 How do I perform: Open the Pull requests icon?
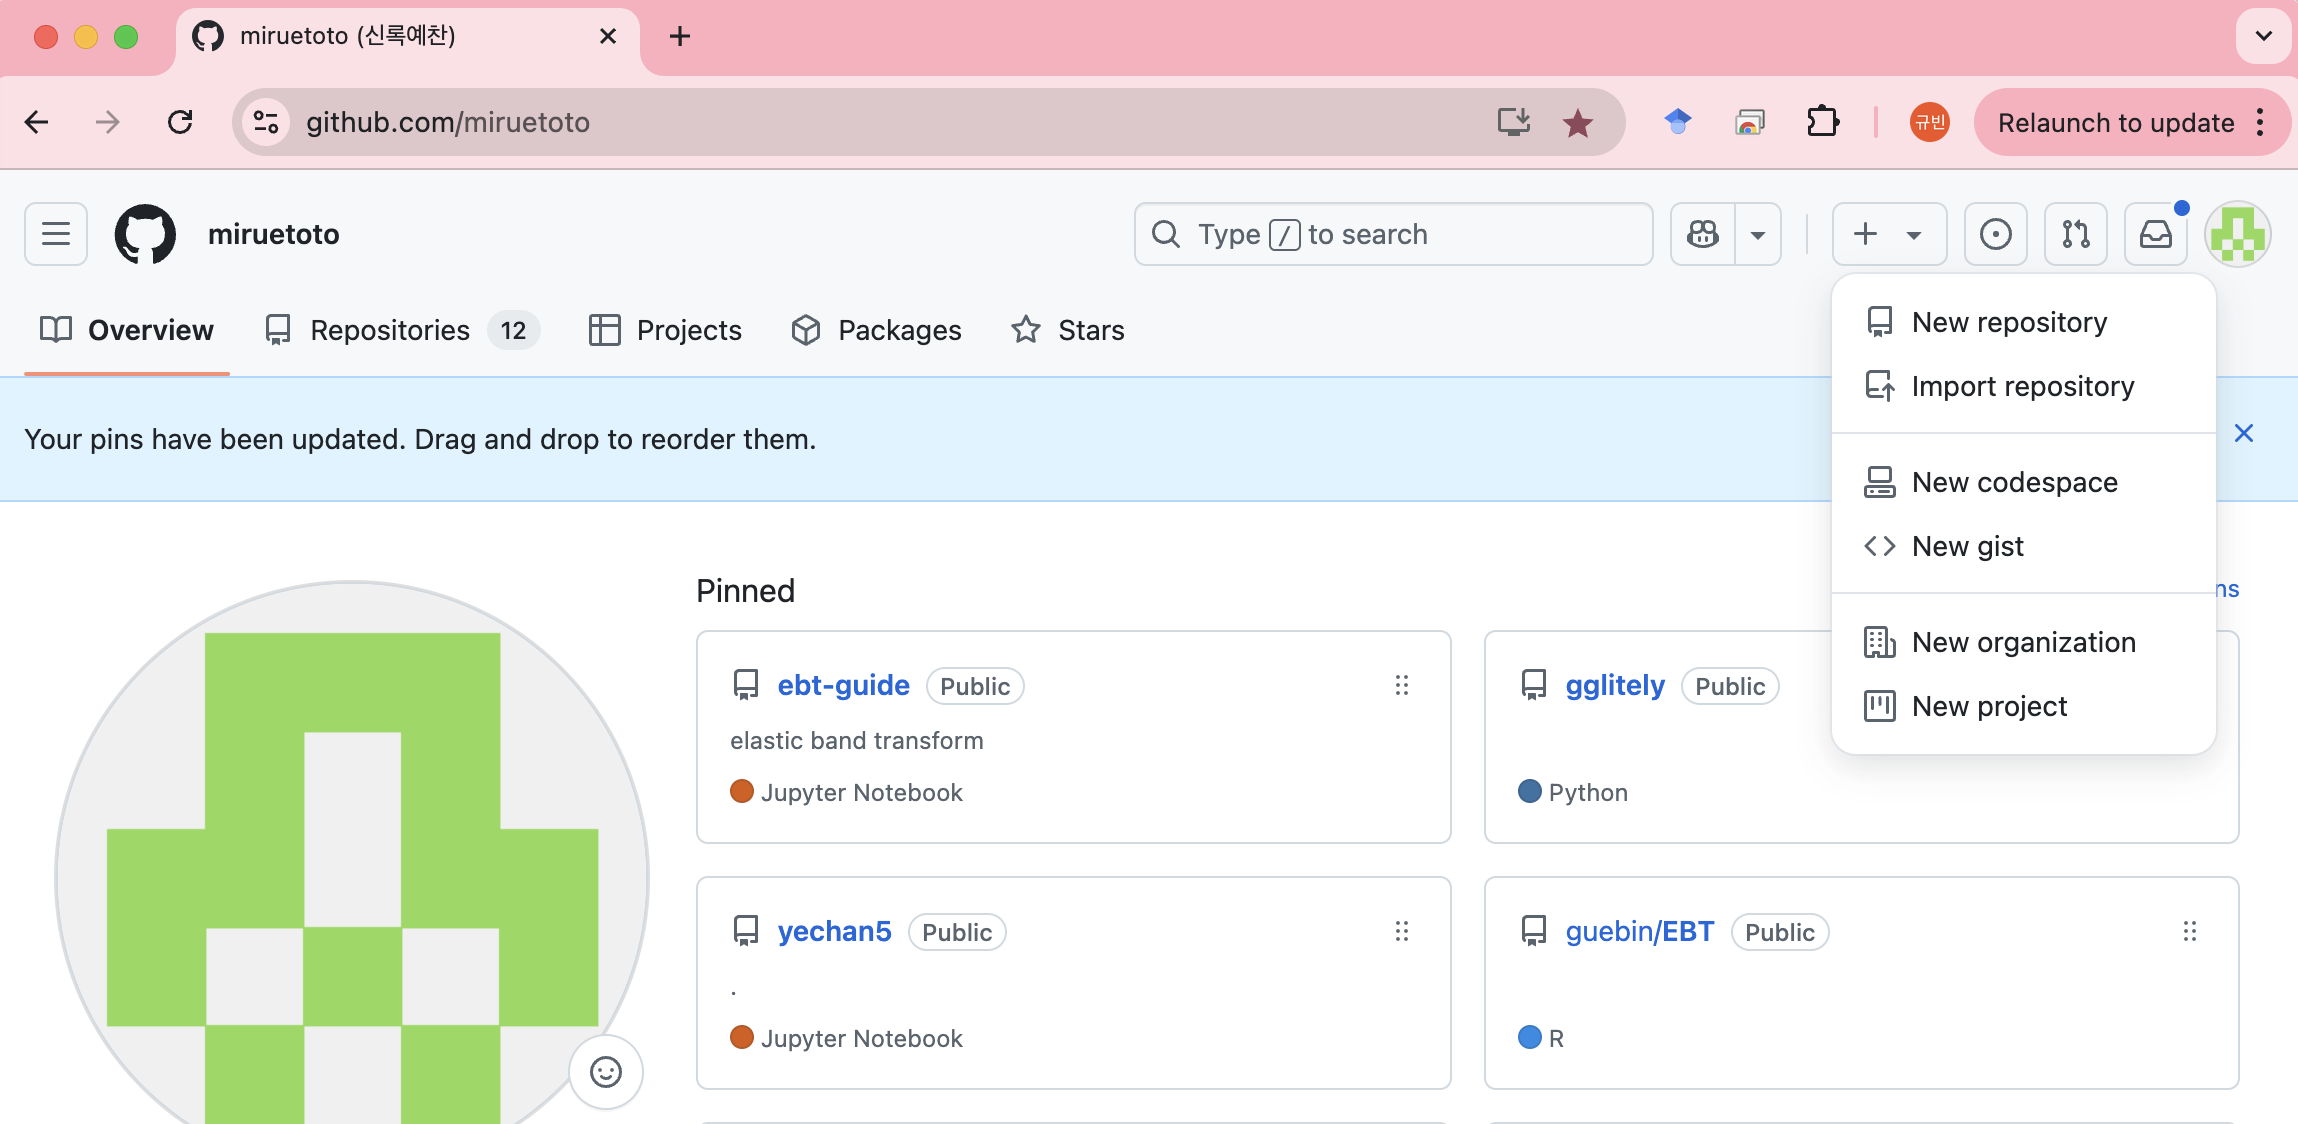(2075, 234)
